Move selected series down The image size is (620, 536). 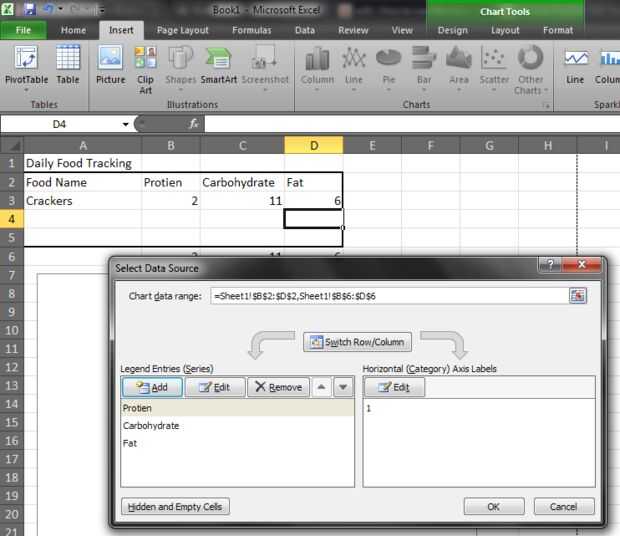coord(343,387)
